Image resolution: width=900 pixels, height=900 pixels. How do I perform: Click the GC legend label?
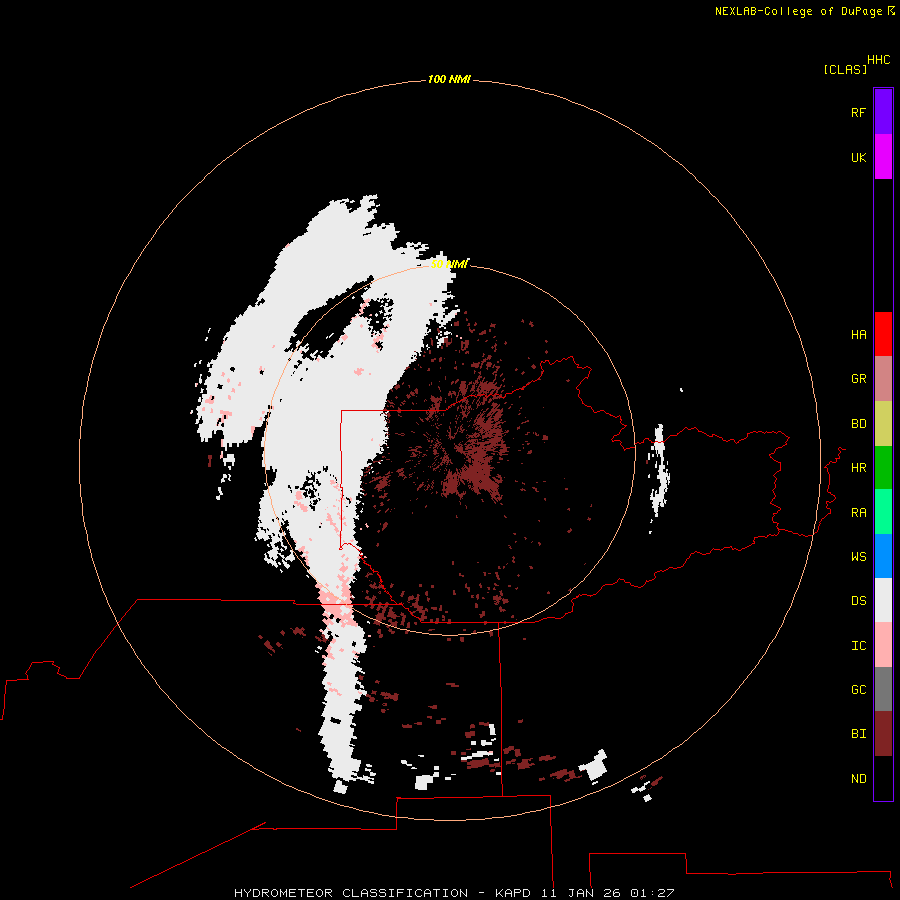[x=858, y=690]
